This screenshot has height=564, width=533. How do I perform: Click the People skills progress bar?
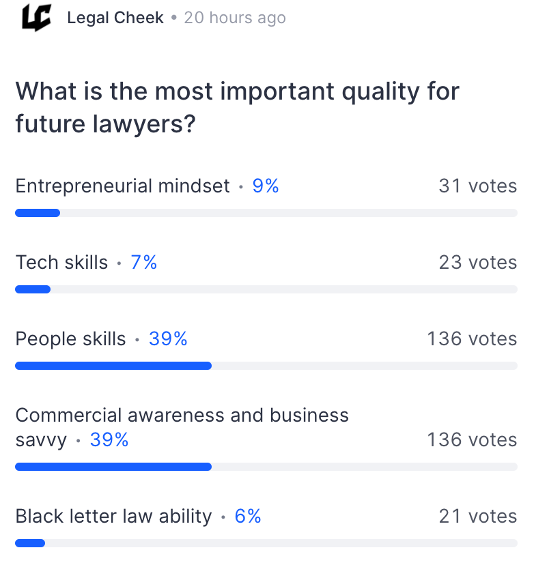[x=266, y=366]
